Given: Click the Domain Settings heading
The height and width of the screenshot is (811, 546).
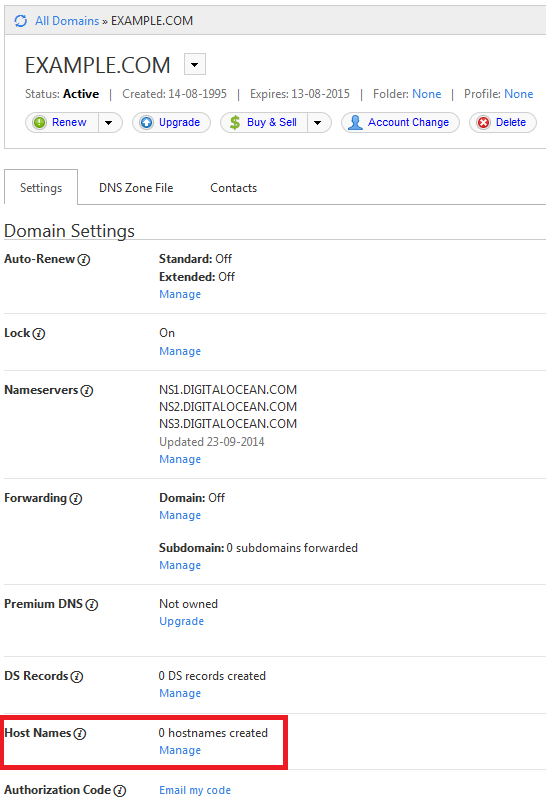Looking at the screenshot, I should click(x=69, y=231).
